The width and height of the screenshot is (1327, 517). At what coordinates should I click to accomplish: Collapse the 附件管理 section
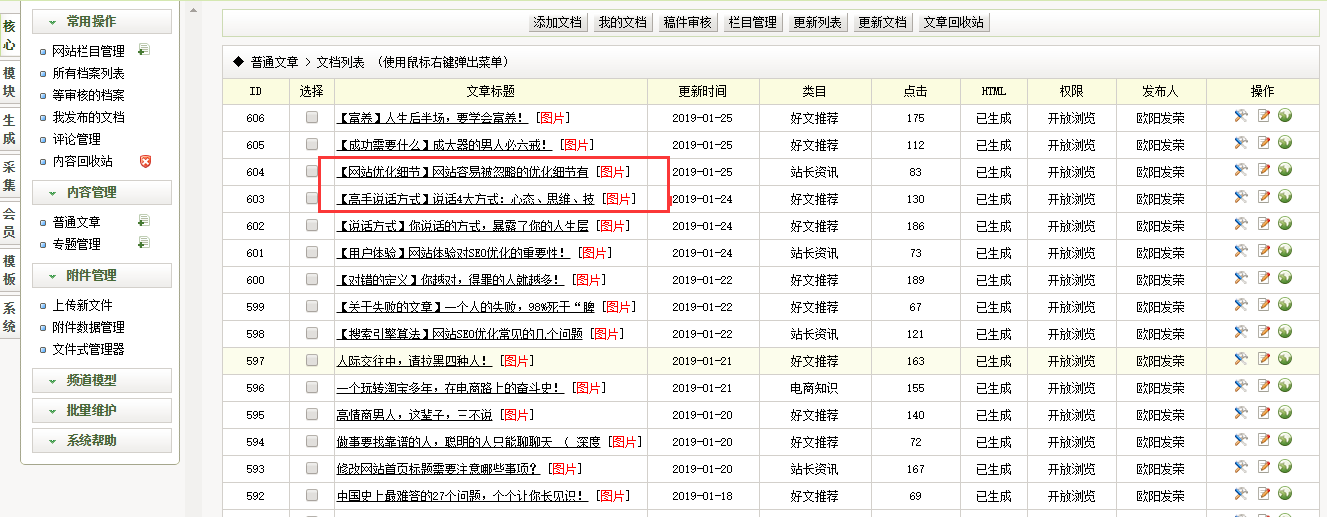tap(102, 275)
